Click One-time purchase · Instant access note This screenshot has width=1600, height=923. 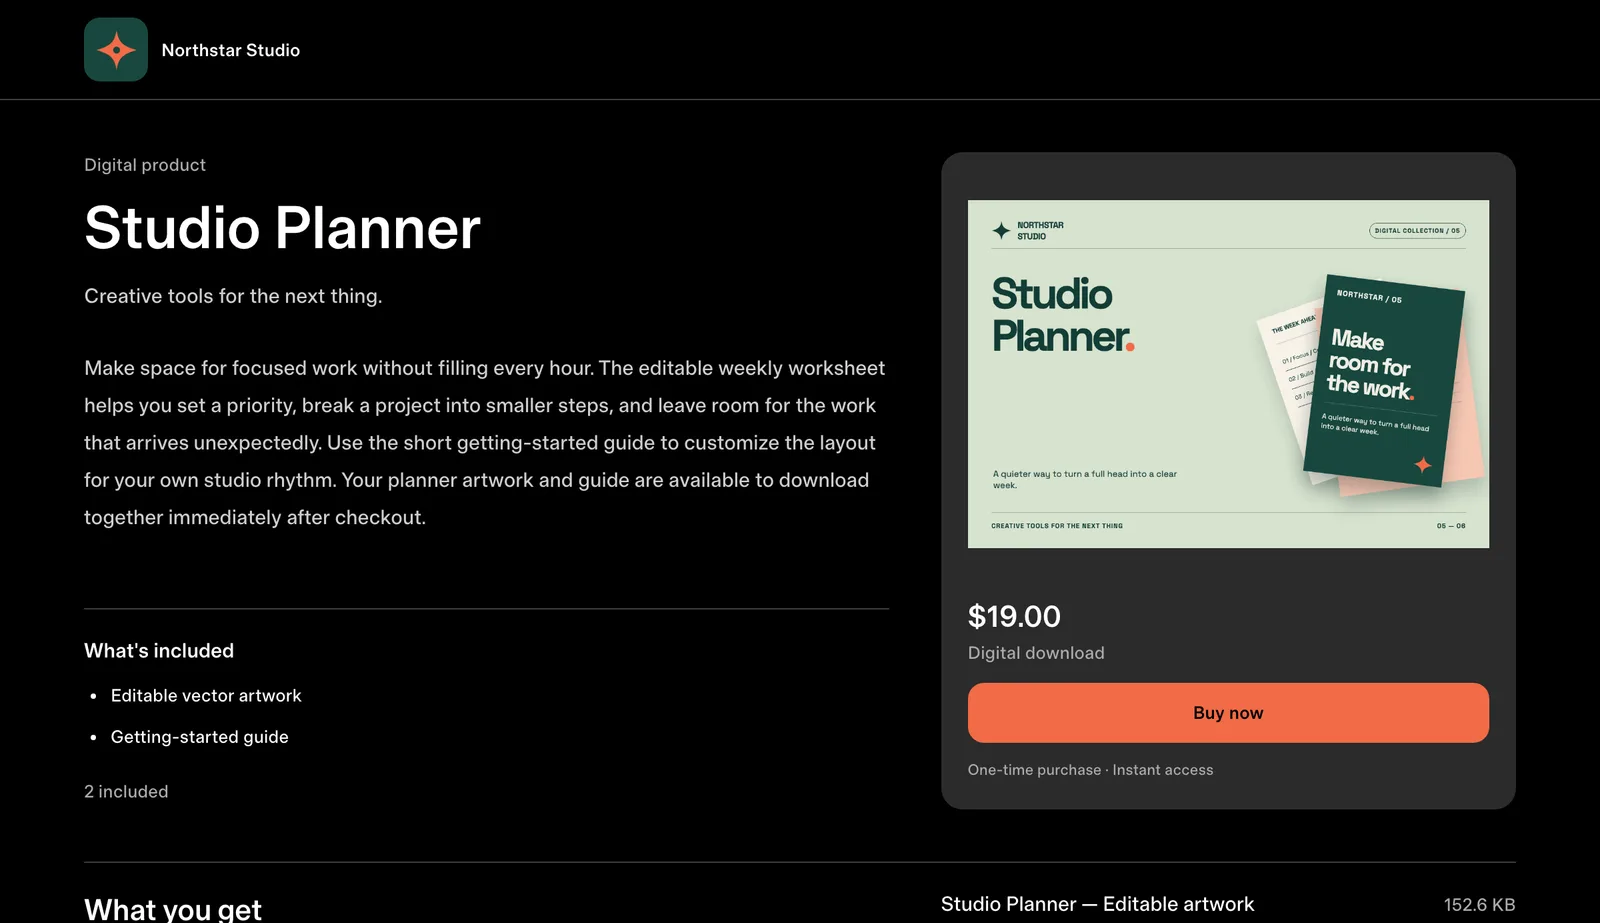click(x=1090, y=770)
